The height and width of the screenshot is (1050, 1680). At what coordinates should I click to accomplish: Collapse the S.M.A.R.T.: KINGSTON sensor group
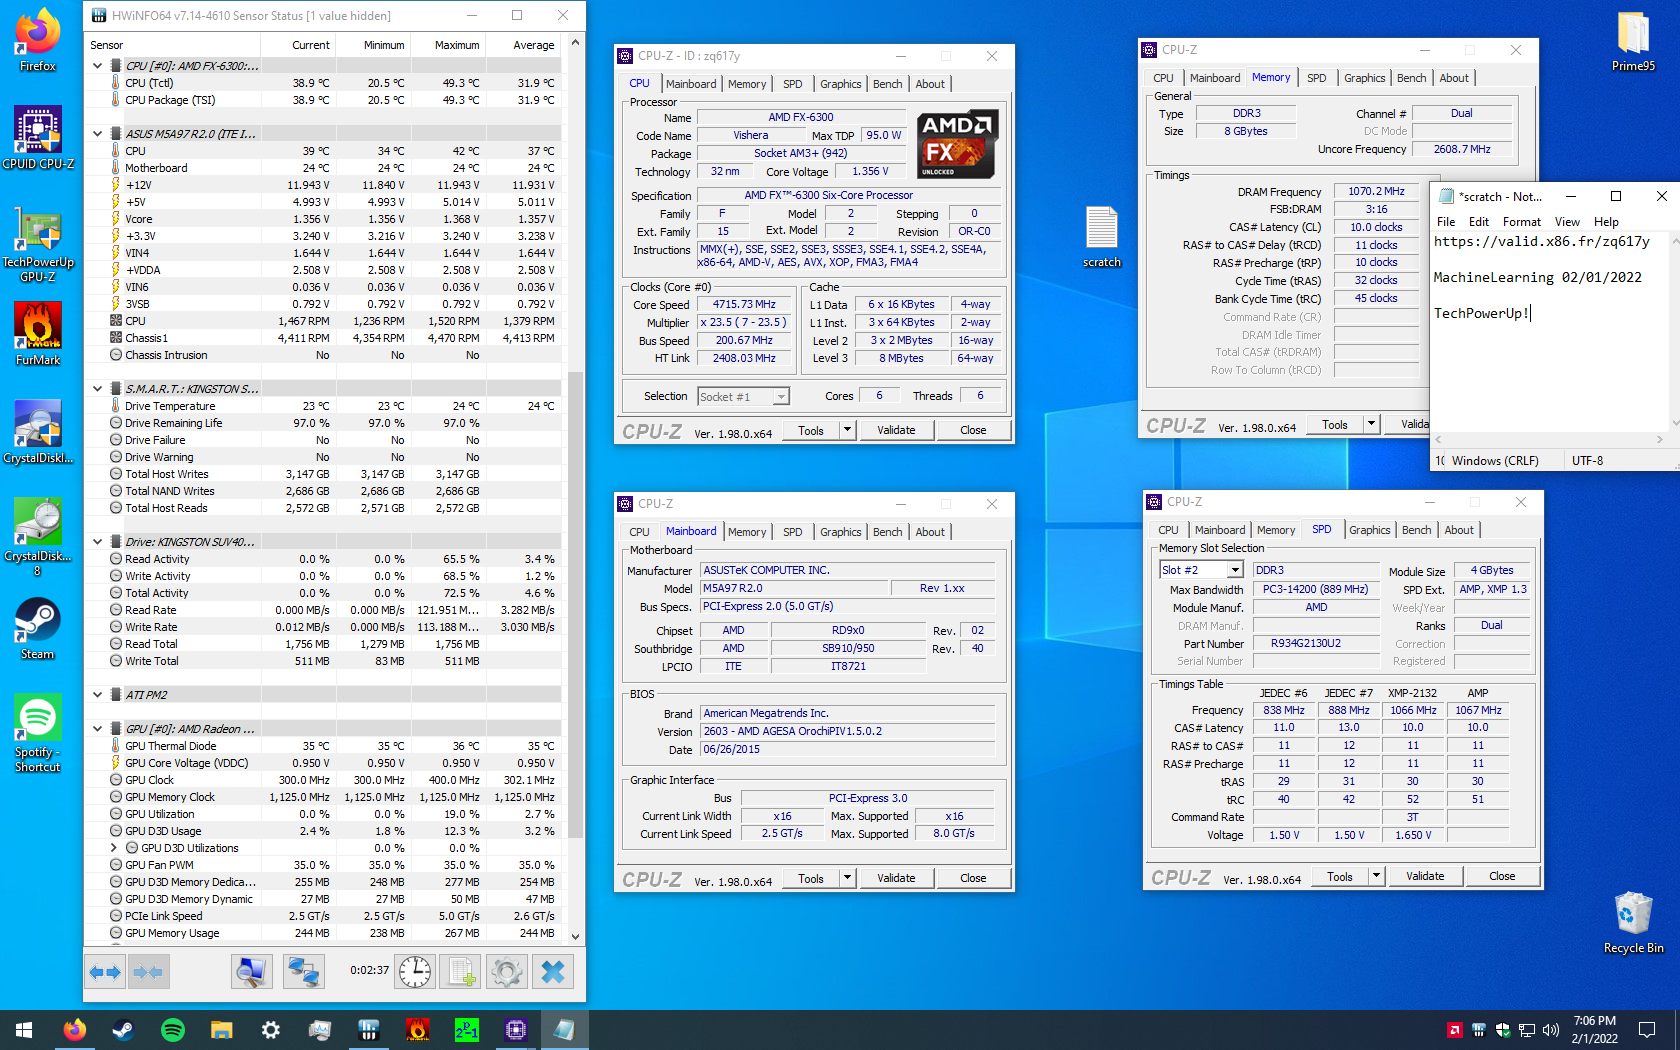click(97, 389)
